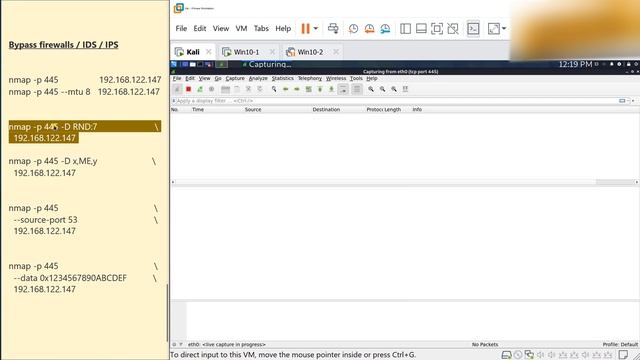
Task: Click the message log note icon in VMware
Action: pyautogui.click(x=623, y=355)
